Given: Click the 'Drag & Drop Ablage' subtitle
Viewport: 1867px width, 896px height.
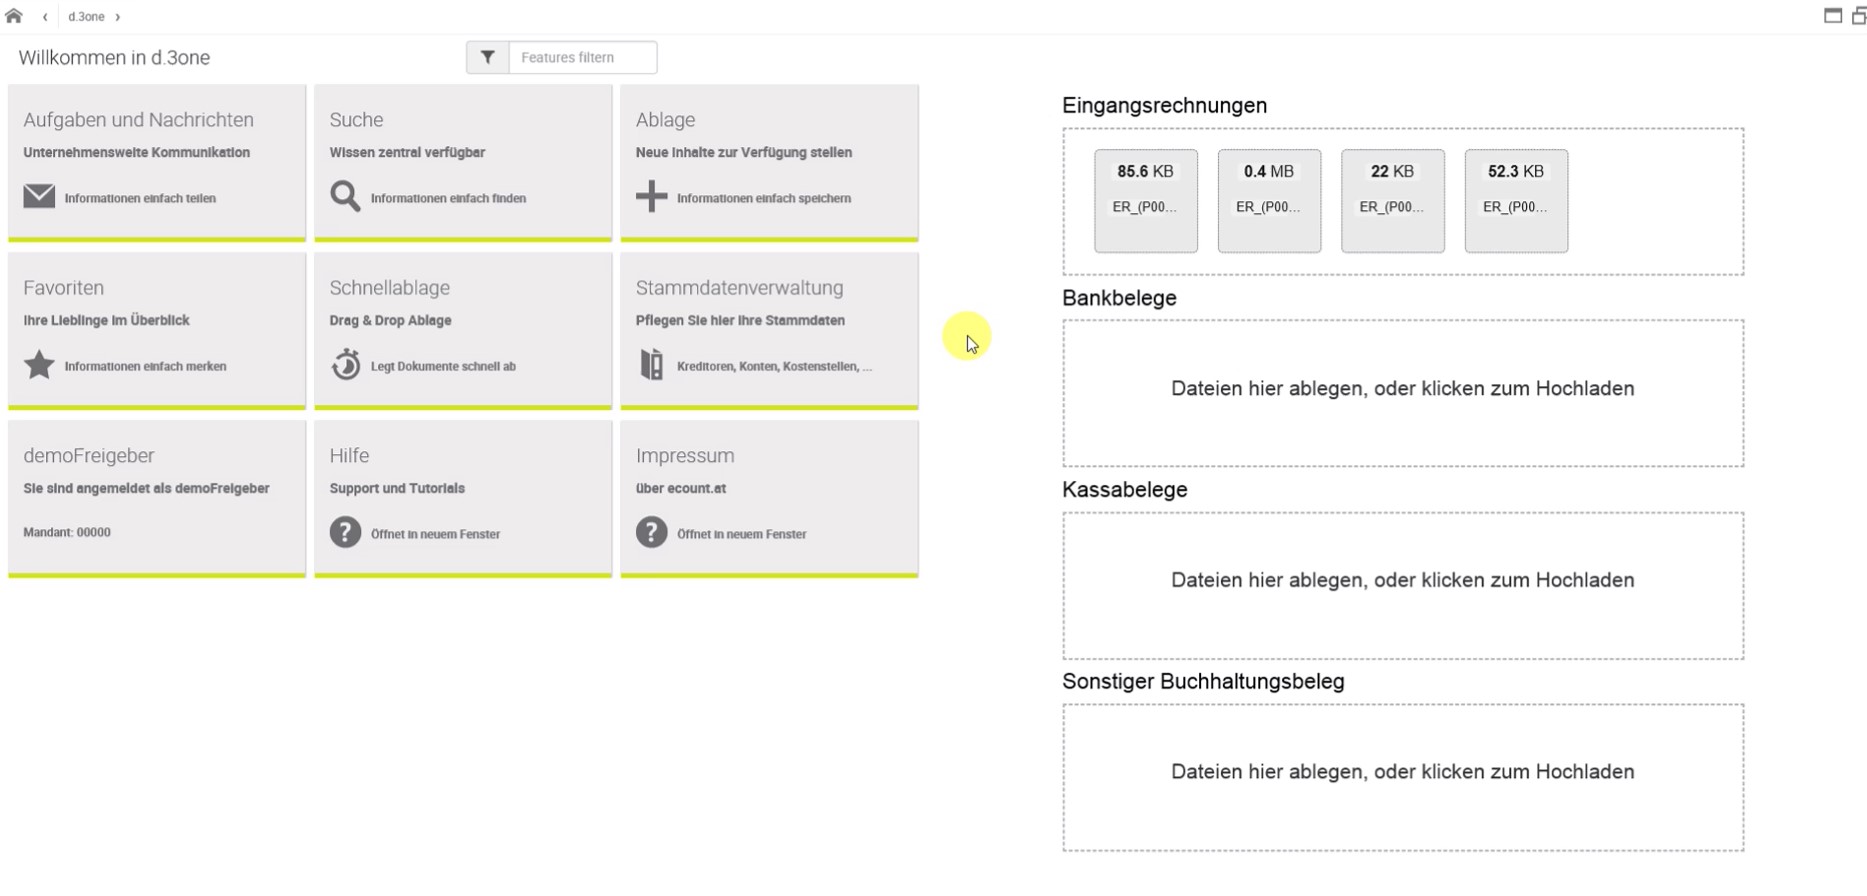Looking at the screenshot, I should (x=390, y=320).
